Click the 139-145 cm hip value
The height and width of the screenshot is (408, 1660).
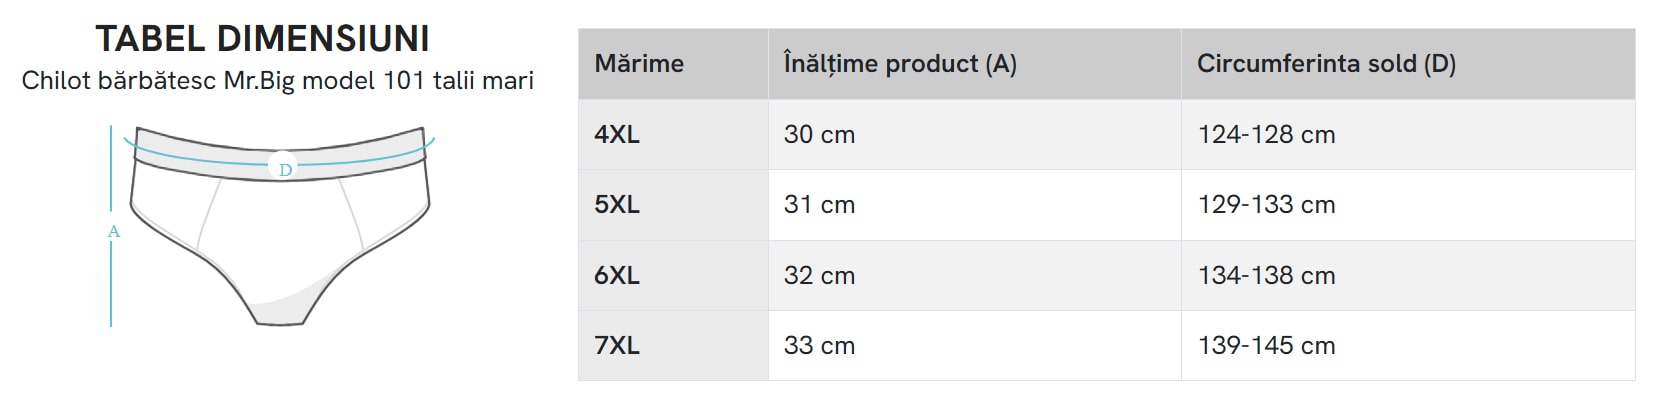[x=1266, y=346]
